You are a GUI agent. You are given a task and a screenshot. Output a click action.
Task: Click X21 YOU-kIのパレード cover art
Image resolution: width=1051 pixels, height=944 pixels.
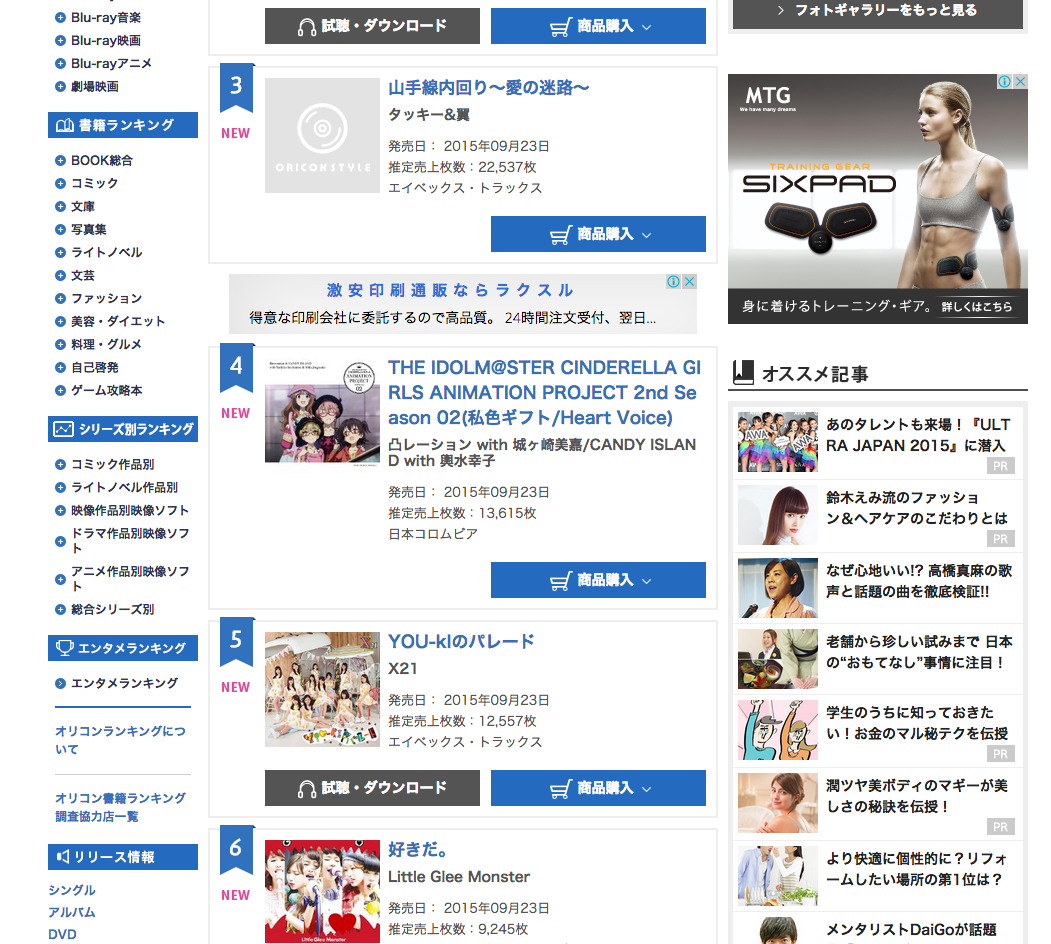322,689
